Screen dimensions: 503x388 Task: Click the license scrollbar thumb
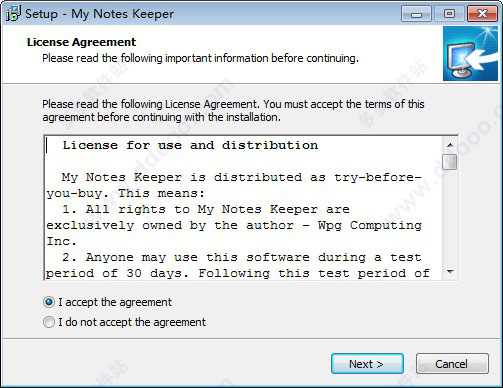coord(450,162)
